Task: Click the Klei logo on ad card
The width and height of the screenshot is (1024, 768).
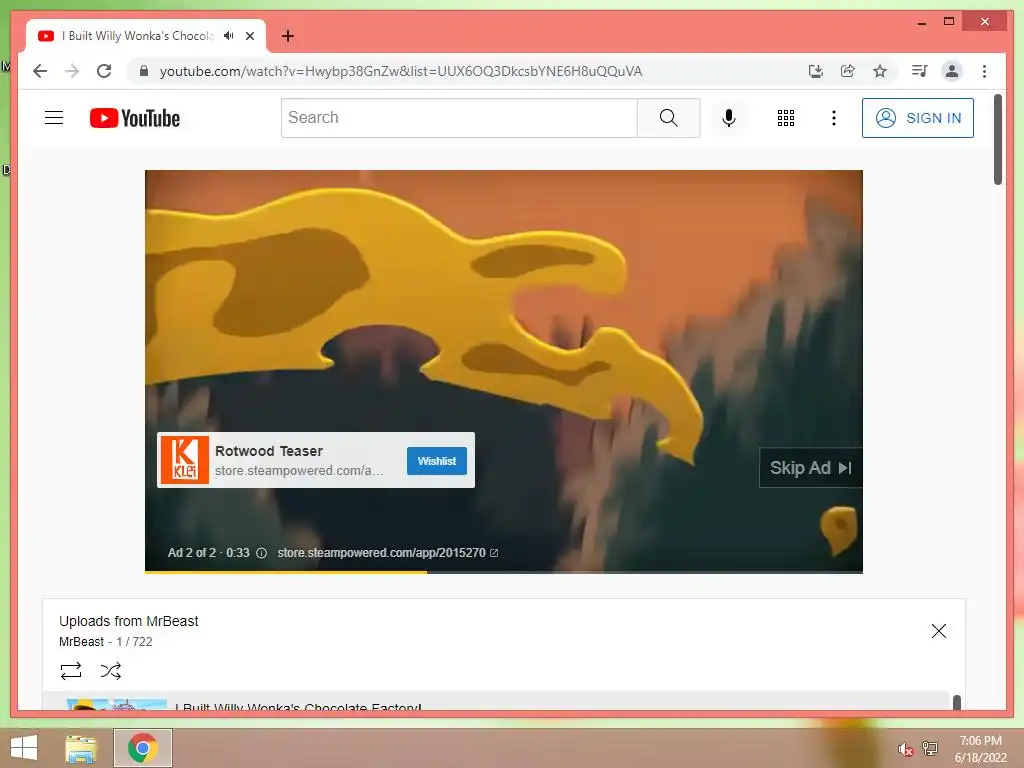Action: pos(185,460)
